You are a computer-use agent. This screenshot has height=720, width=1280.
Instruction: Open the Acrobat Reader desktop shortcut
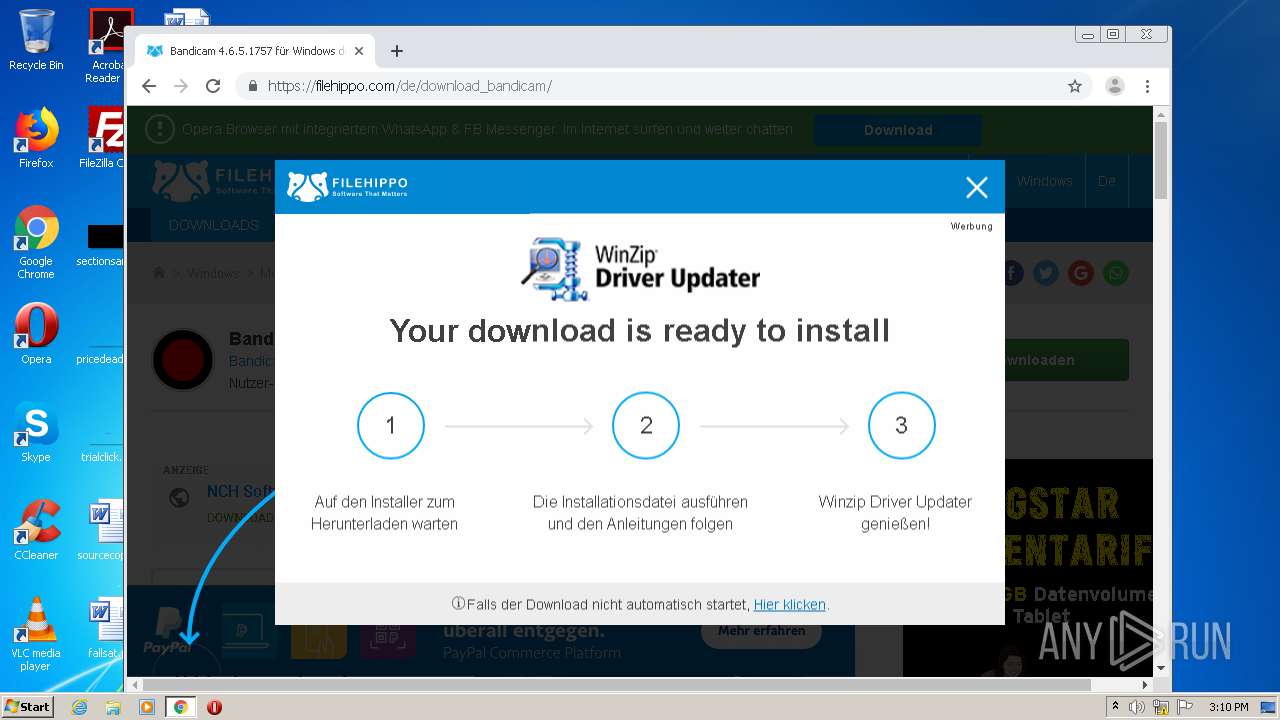pyautogui.click(x=108, y=46)
